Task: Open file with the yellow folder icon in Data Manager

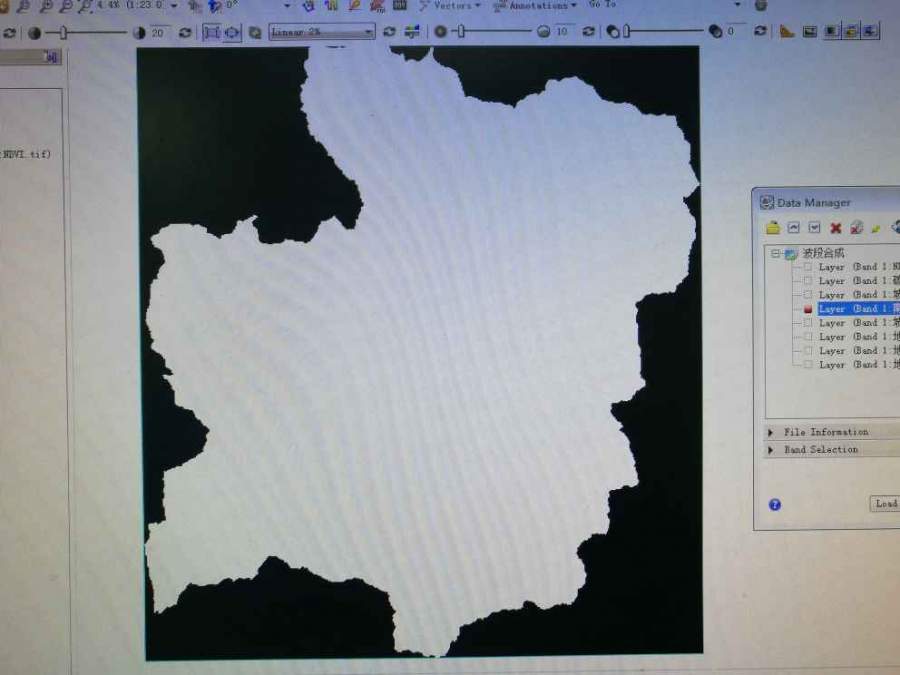Action: point(773,228)
